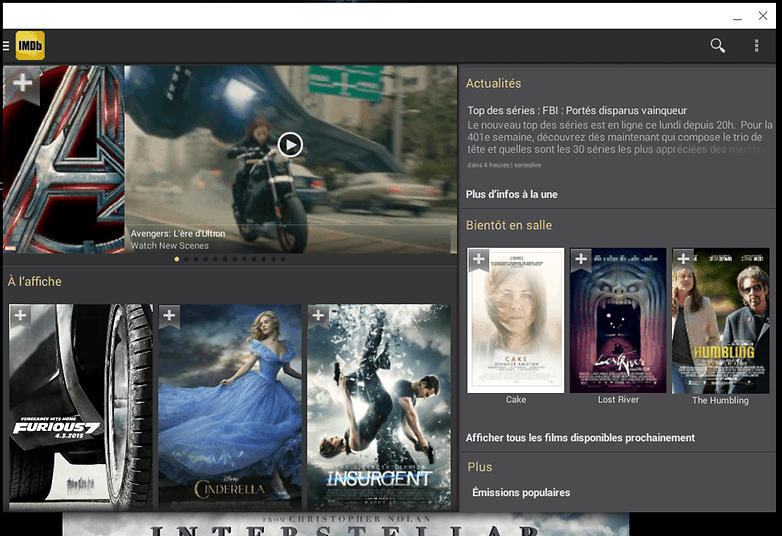Open the hamburger navigation menu

click(6, 46)
